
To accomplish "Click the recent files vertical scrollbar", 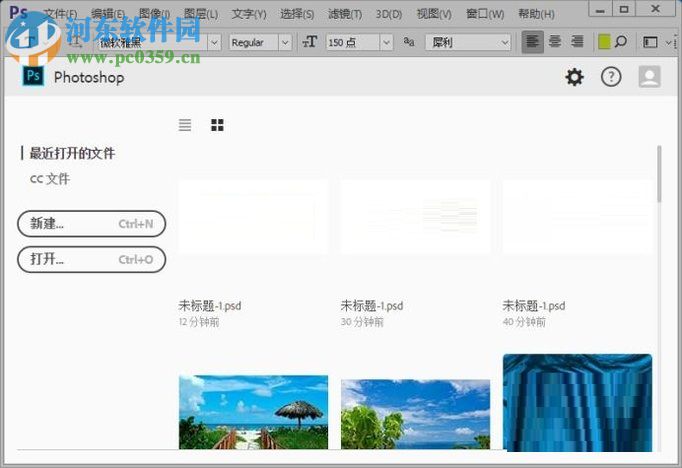I will [x=659, y=174].
